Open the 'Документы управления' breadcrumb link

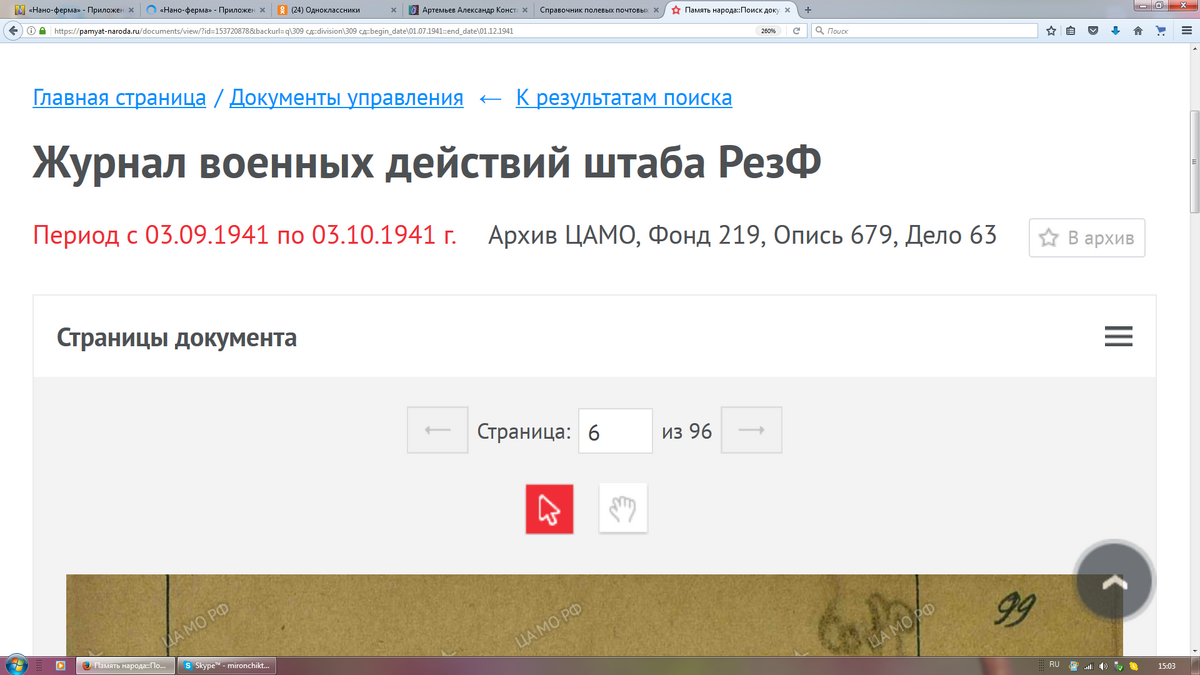click(x=346, y=98)
